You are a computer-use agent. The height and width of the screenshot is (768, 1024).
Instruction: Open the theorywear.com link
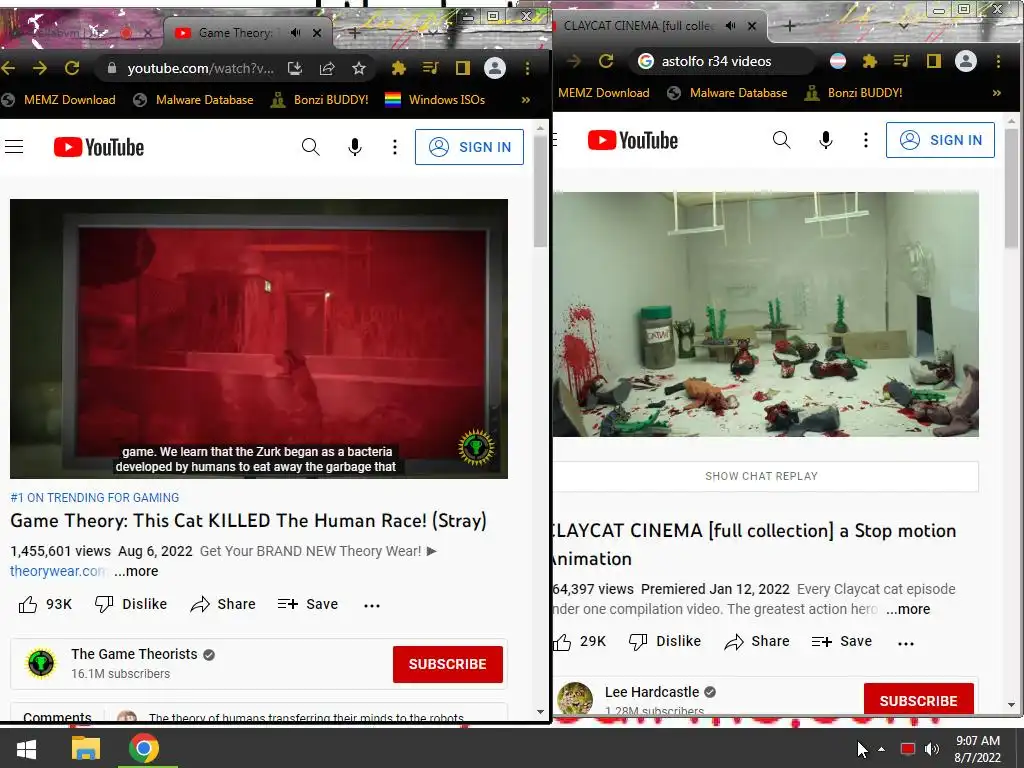click(57, 571)
